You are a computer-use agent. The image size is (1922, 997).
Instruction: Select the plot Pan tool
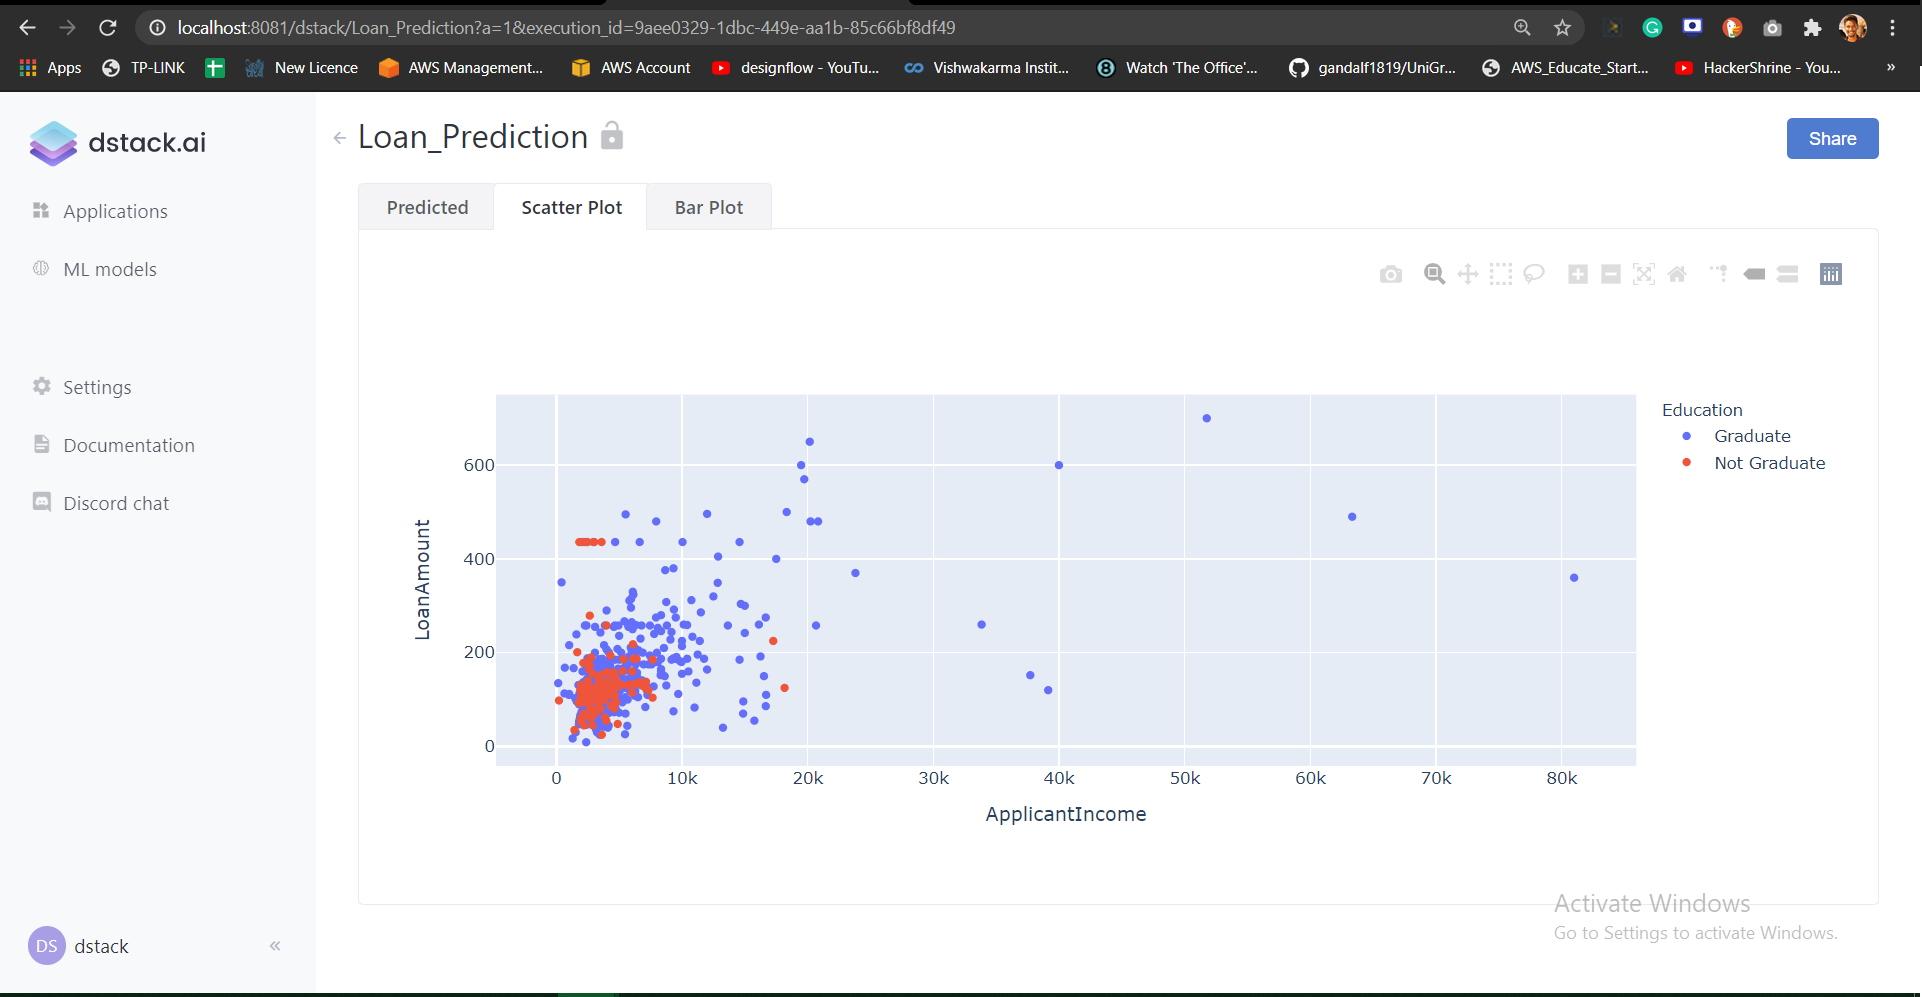1468,274
